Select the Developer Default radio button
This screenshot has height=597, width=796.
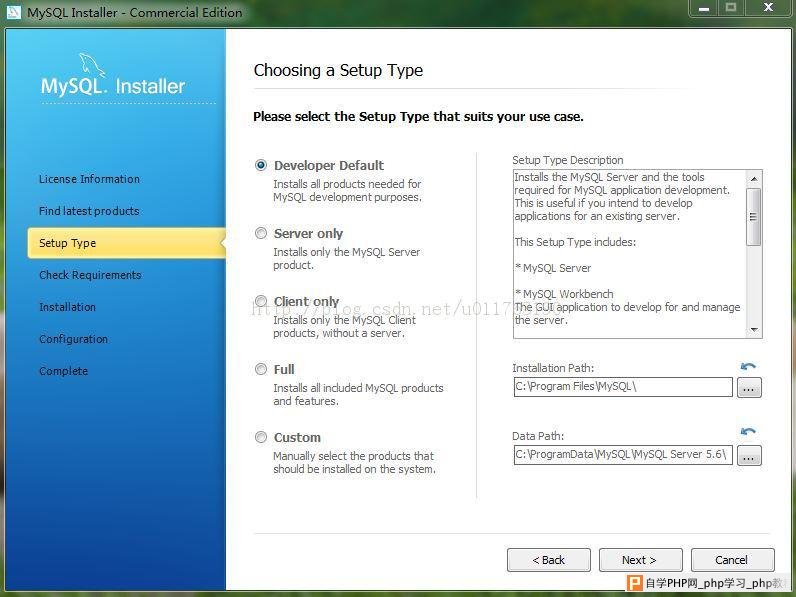[261, 165]
